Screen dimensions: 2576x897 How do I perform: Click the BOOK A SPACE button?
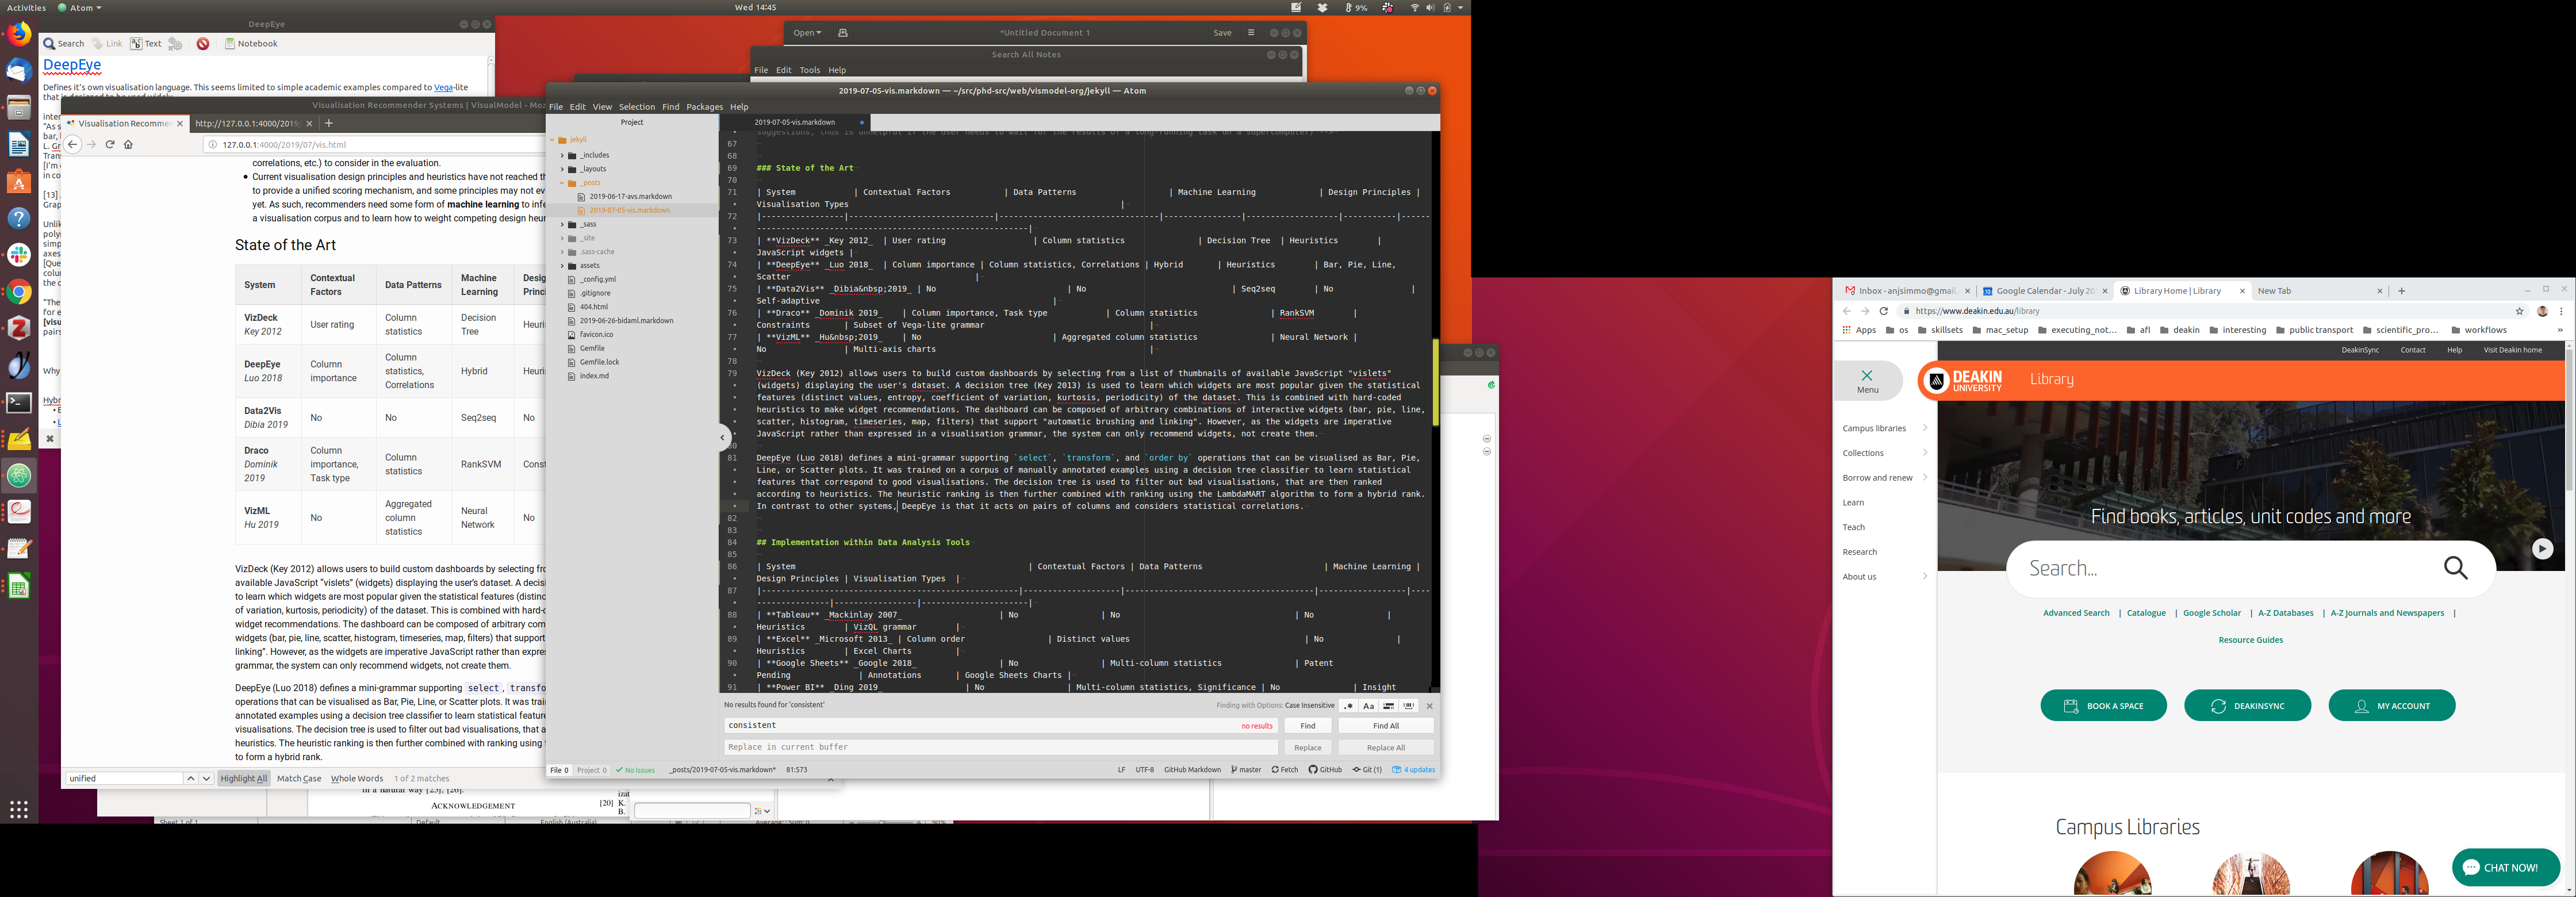2103,706
